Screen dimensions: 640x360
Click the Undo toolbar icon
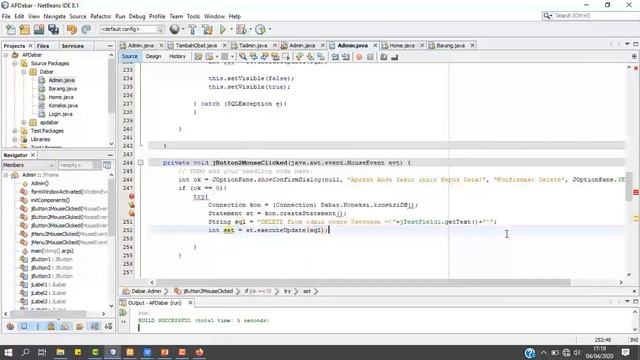click(72, 29)
